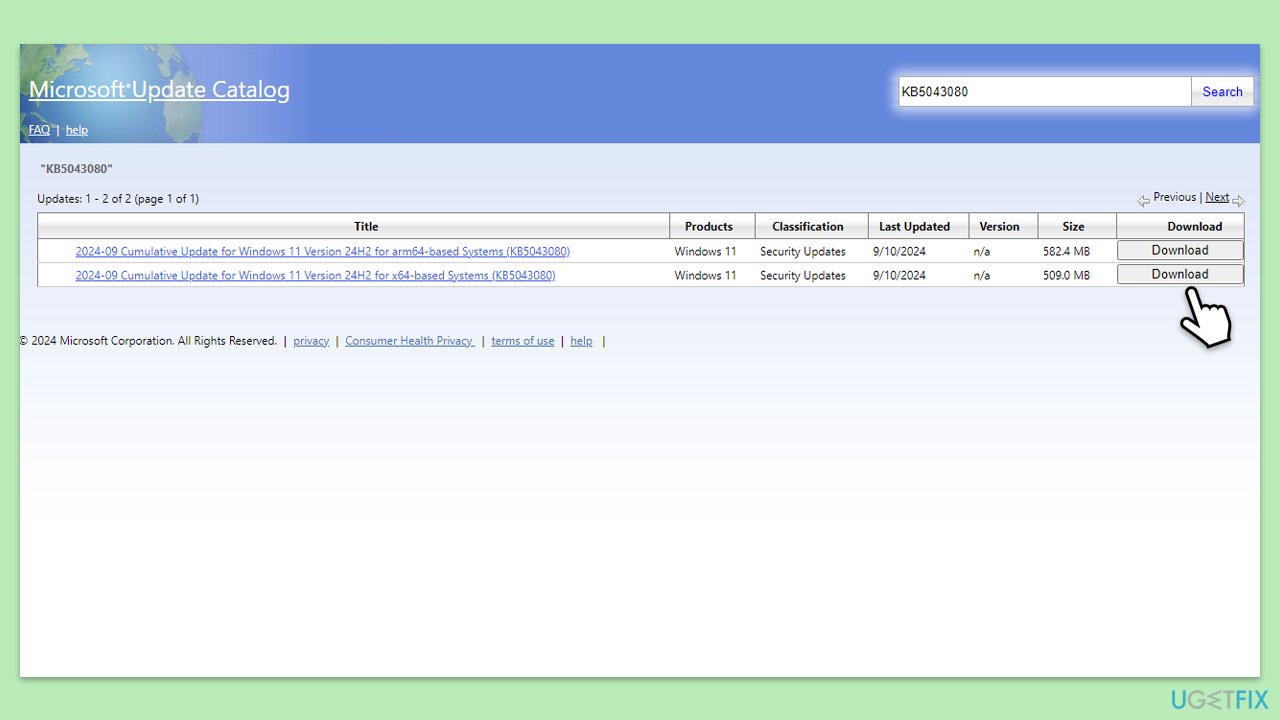Download the x64 cumulative update
This screenshot has width=1280, height=720.
[1180, 274]
